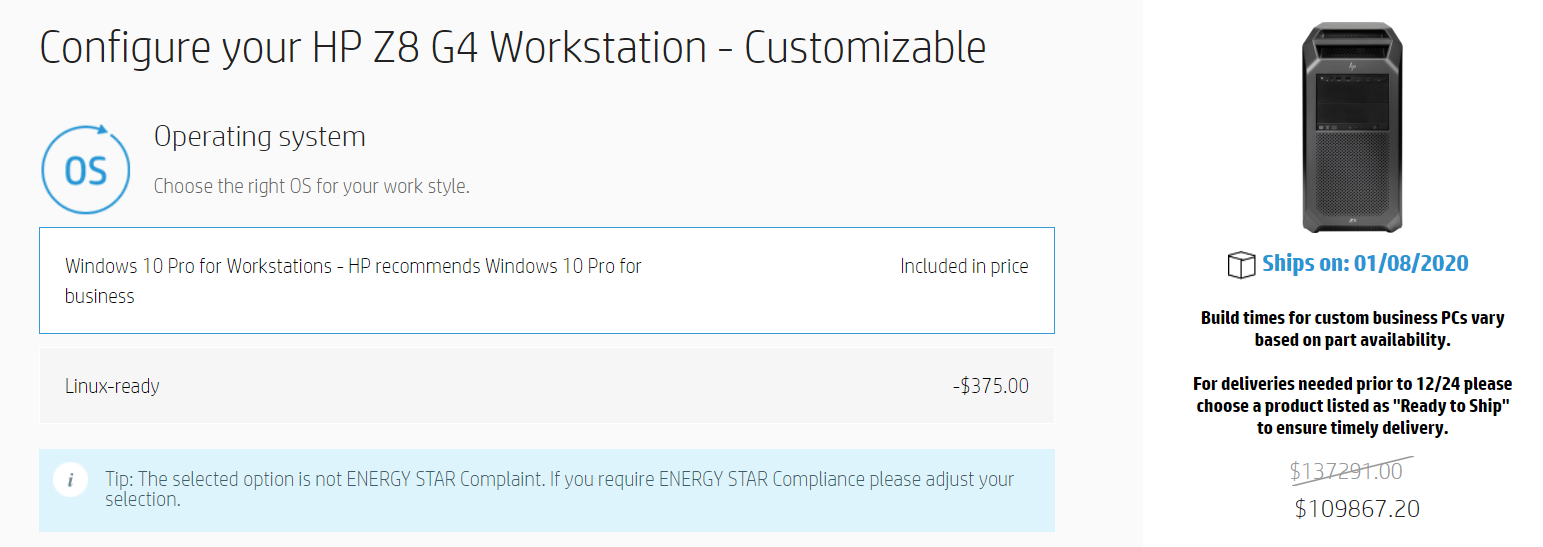The height and width of the screenshot is (547, 1543).
Task: Click the 'Build times for custom business PCs' notice
Action: click(1353, 329)
